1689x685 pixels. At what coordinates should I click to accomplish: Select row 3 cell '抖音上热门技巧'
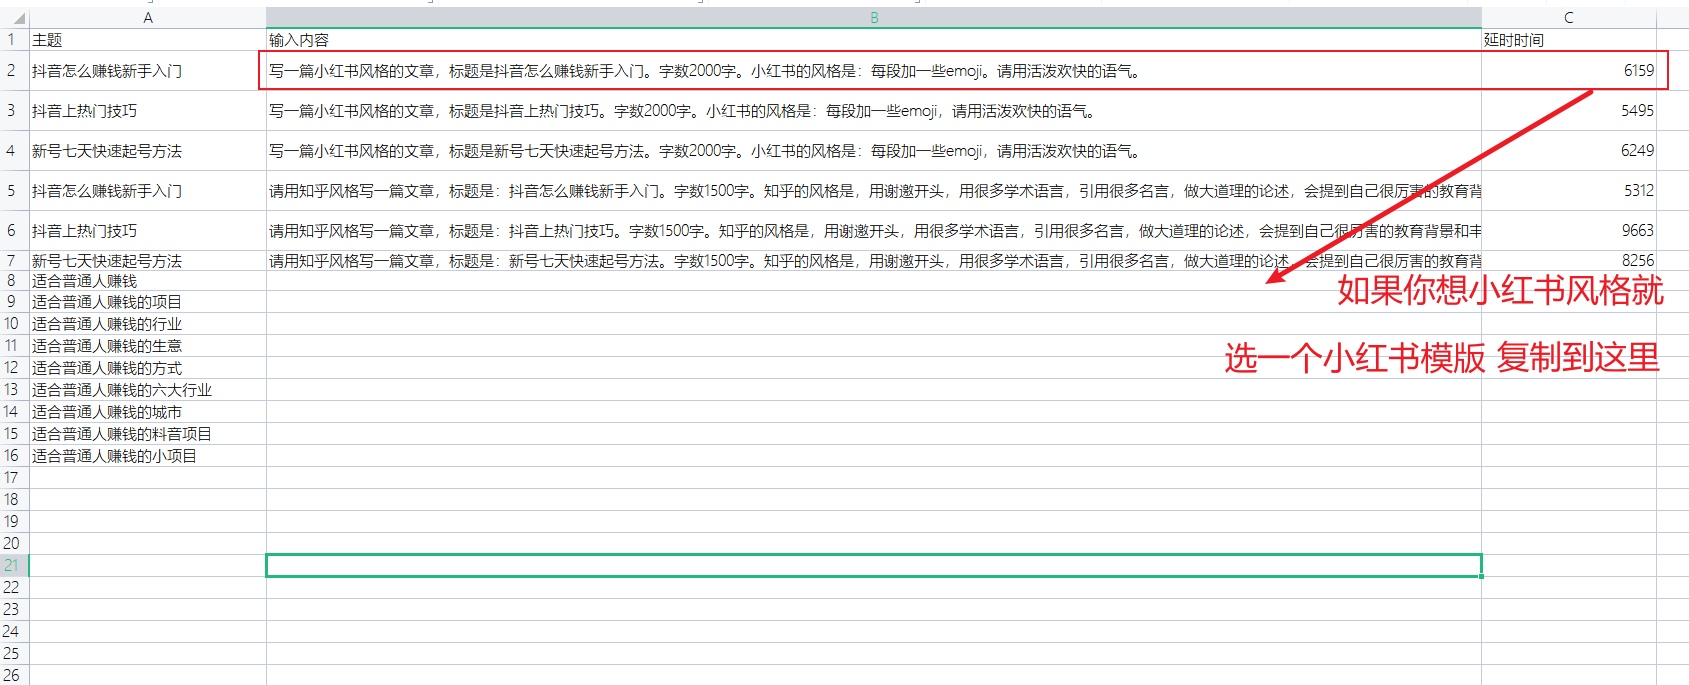[x=148, y=111]
